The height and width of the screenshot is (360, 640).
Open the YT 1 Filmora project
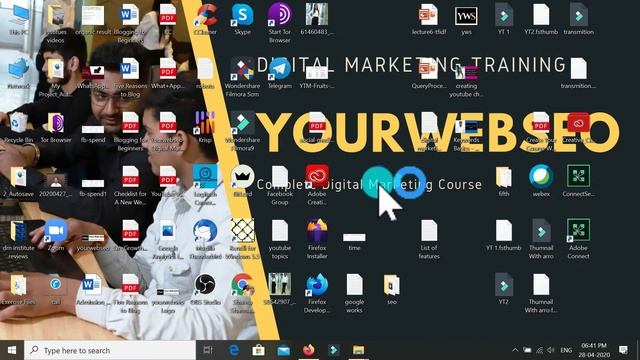click(x=504, y=20)
